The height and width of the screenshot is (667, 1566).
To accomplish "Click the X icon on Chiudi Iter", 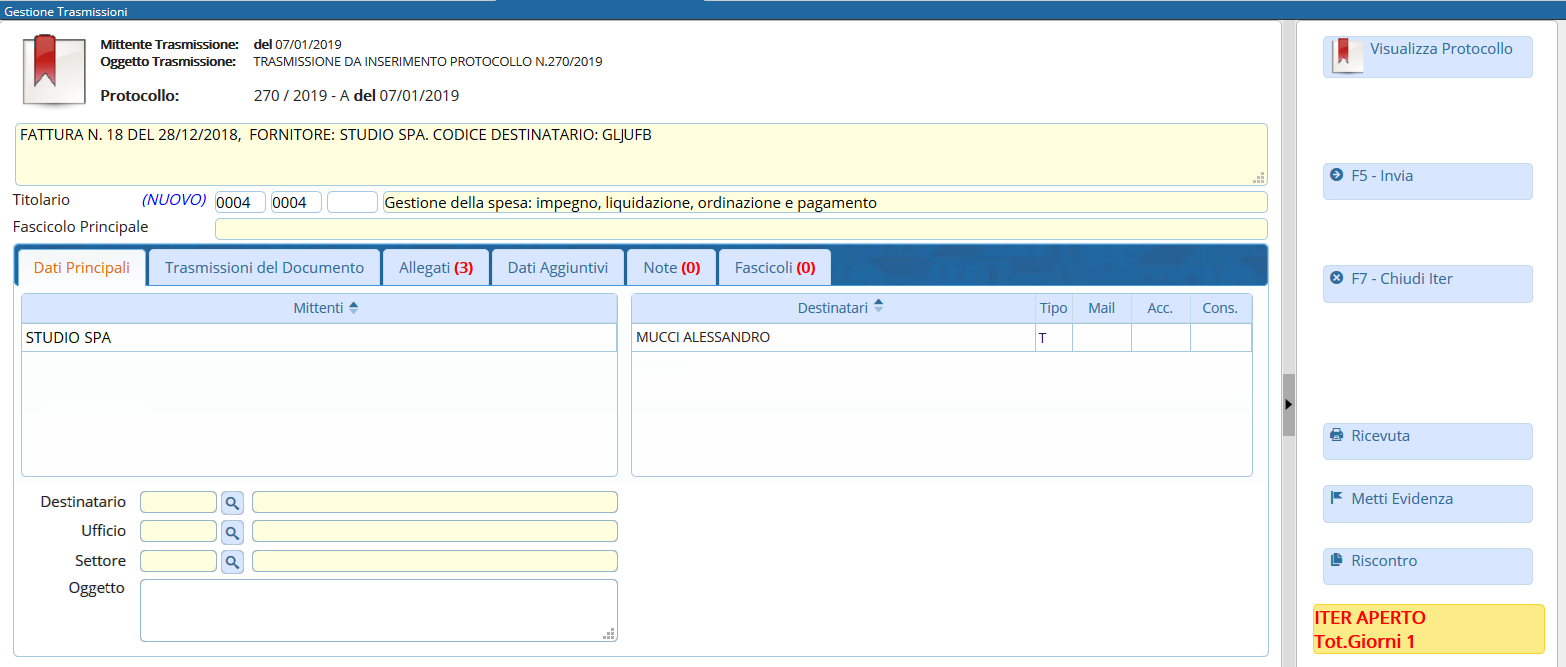I will [1337, 278].
